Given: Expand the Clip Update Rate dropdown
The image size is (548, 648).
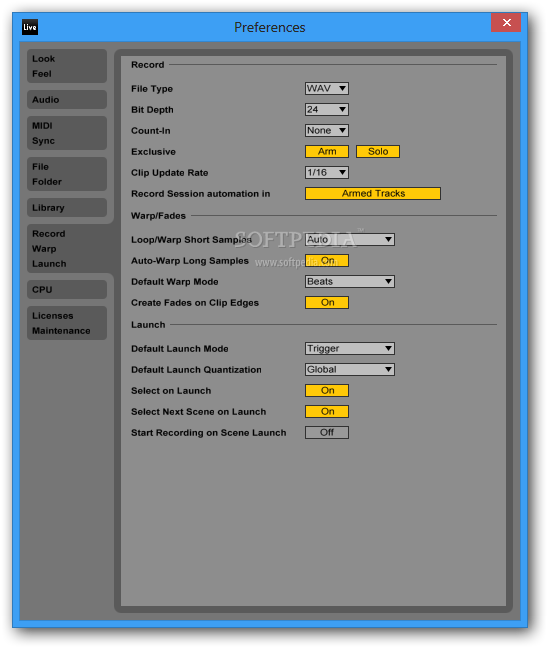Looking at the screenshot, I should click(x=327, y=172).
